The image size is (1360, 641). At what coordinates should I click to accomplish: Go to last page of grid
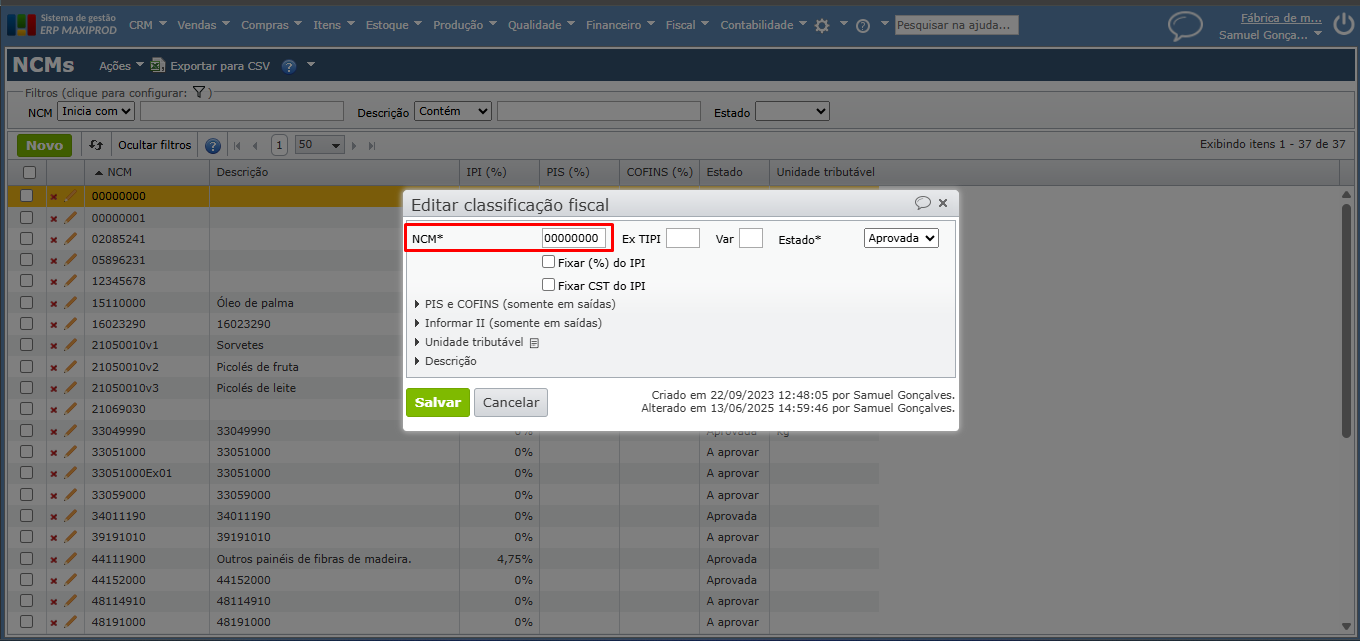point(372,146)
